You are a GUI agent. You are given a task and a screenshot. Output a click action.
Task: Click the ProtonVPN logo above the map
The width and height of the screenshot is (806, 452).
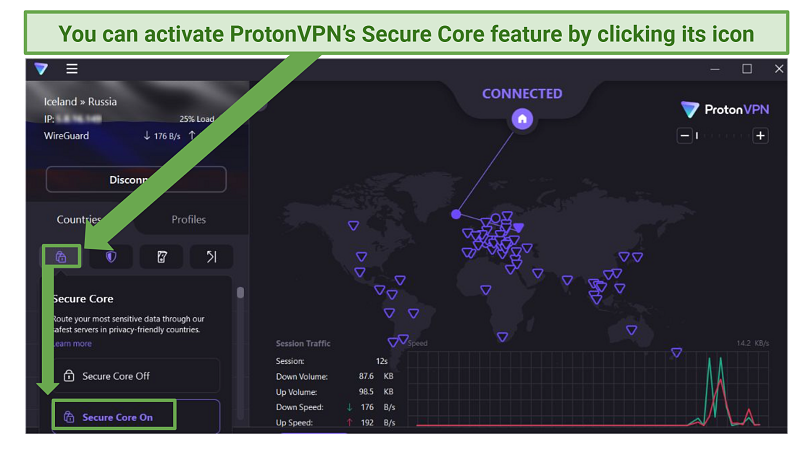click(x=725, y=110)
